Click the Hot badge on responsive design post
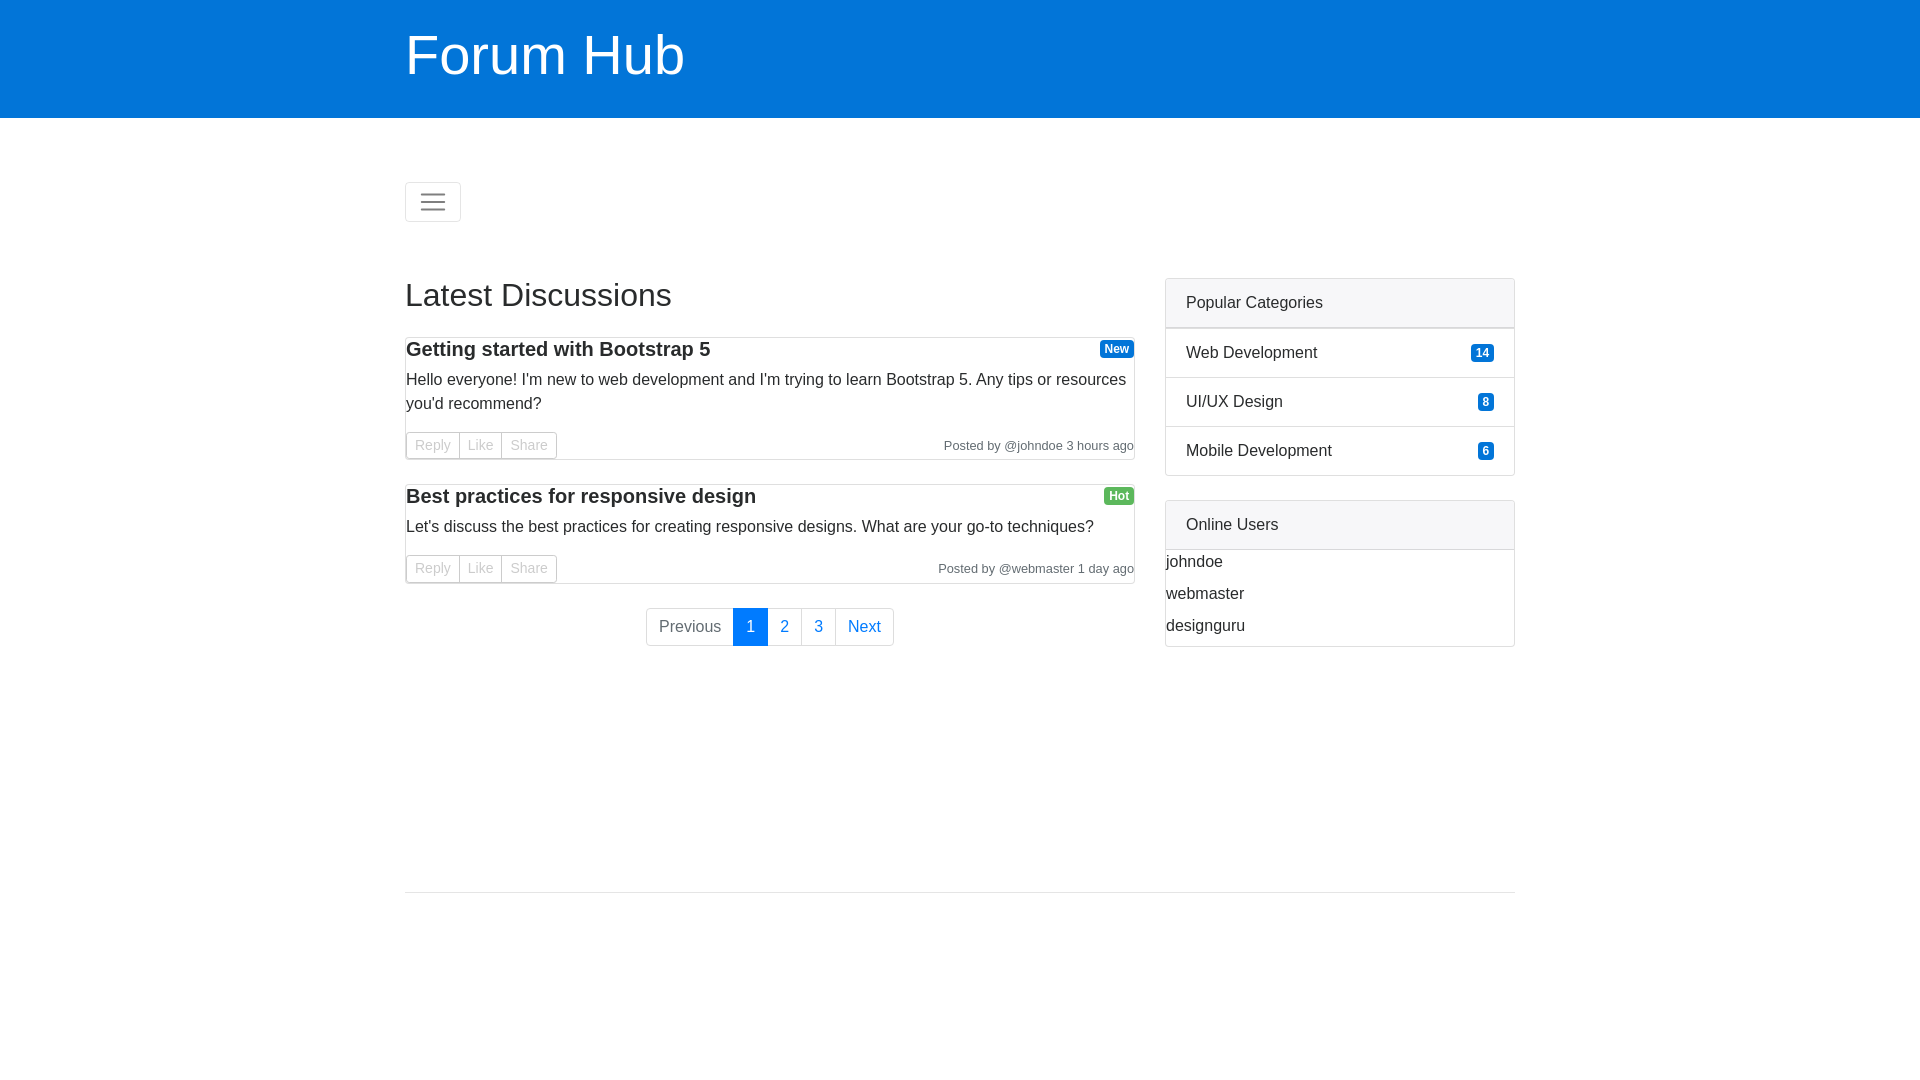Viewport: 1920px width, 1080px height. pyautogui.click(x=1118, y=496)
